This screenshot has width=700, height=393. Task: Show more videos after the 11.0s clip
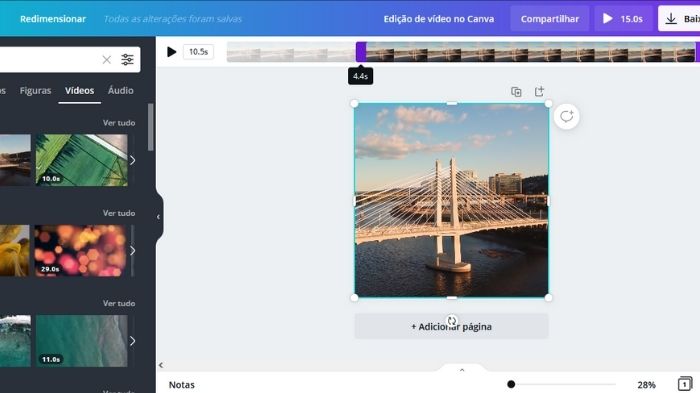[133, 341]
